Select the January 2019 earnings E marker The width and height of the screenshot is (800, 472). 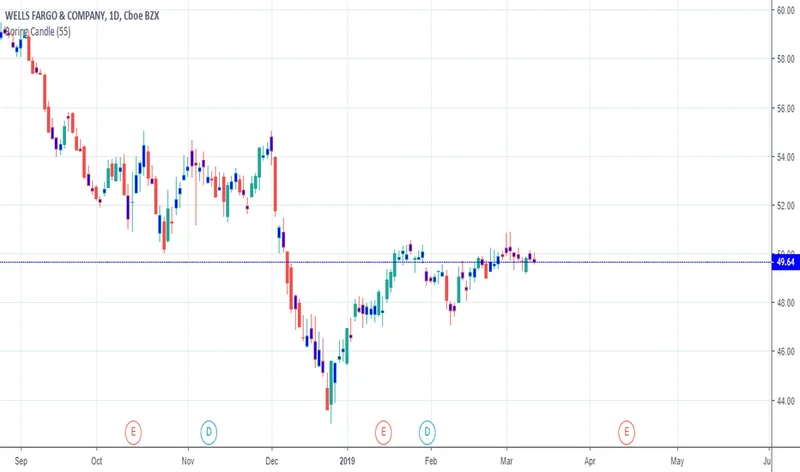pos(382,431)
